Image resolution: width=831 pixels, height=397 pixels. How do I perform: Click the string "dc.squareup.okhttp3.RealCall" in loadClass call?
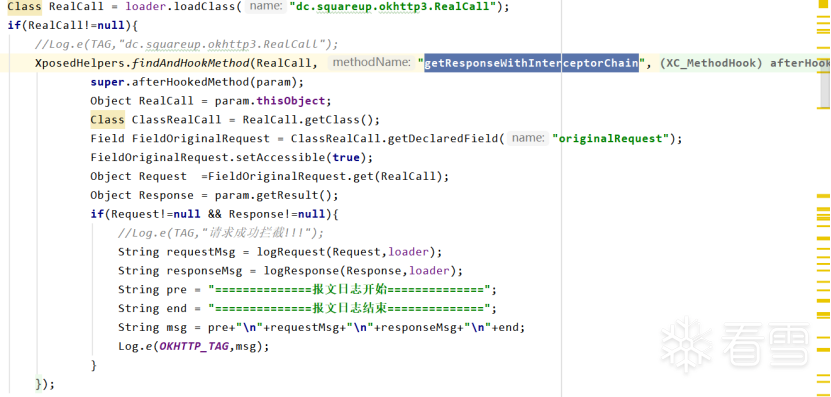click(x=393, y=7)
